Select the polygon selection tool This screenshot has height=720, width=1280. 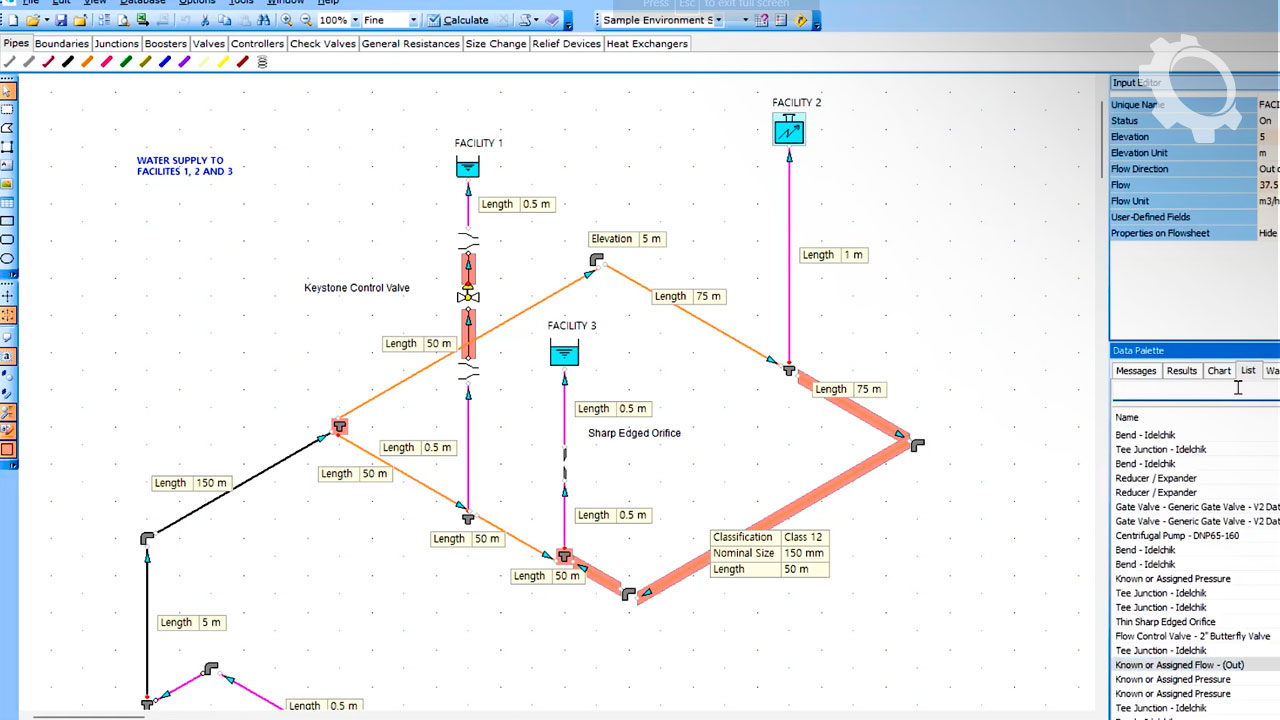[7, 128]
